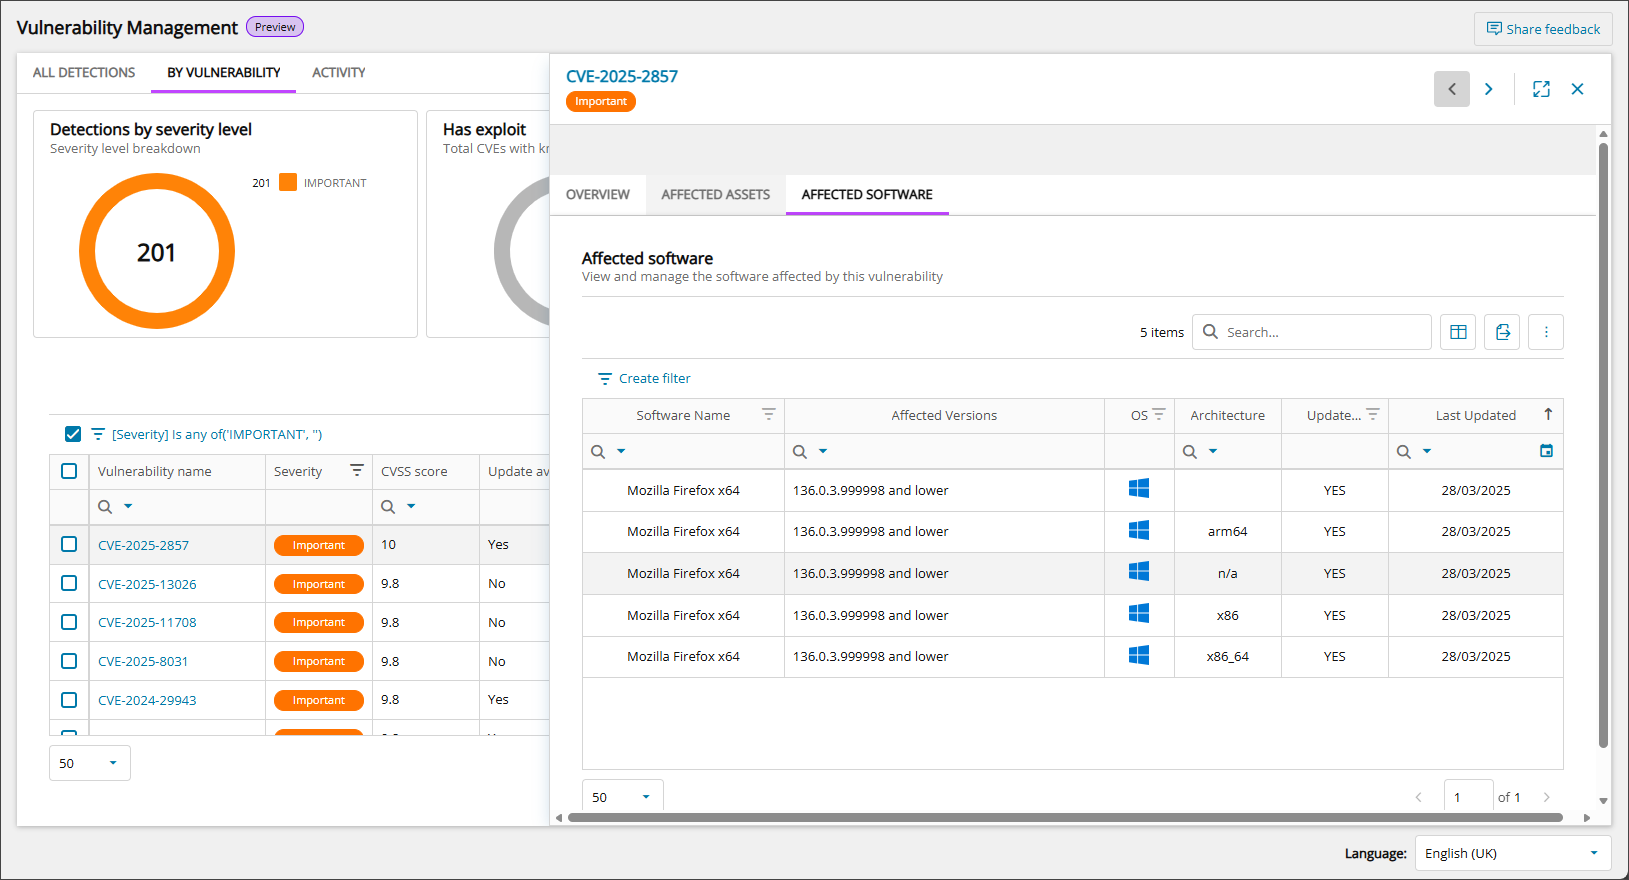
Task: Open the column chooser icon
Action: tap(1458, 332)
